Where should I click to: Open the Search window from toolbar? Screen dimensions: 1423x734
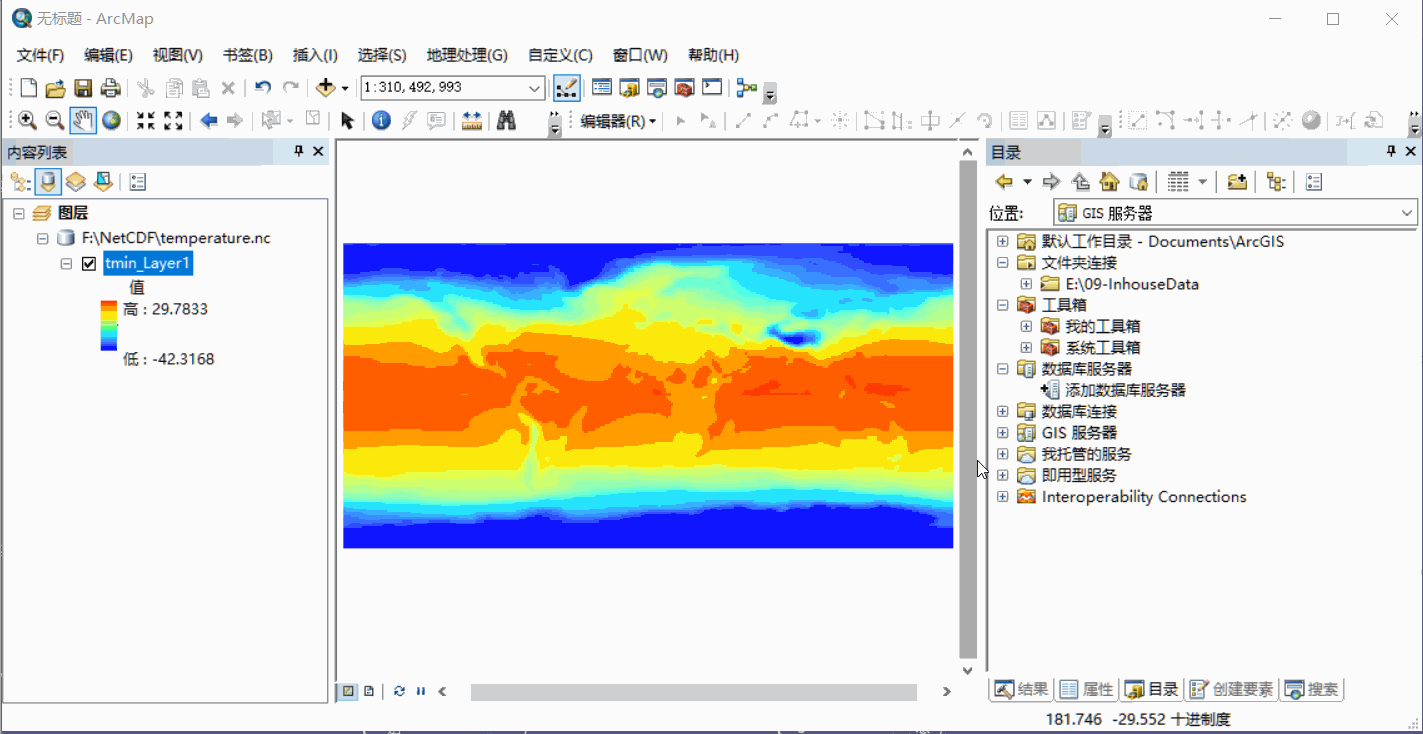point(657,88)
